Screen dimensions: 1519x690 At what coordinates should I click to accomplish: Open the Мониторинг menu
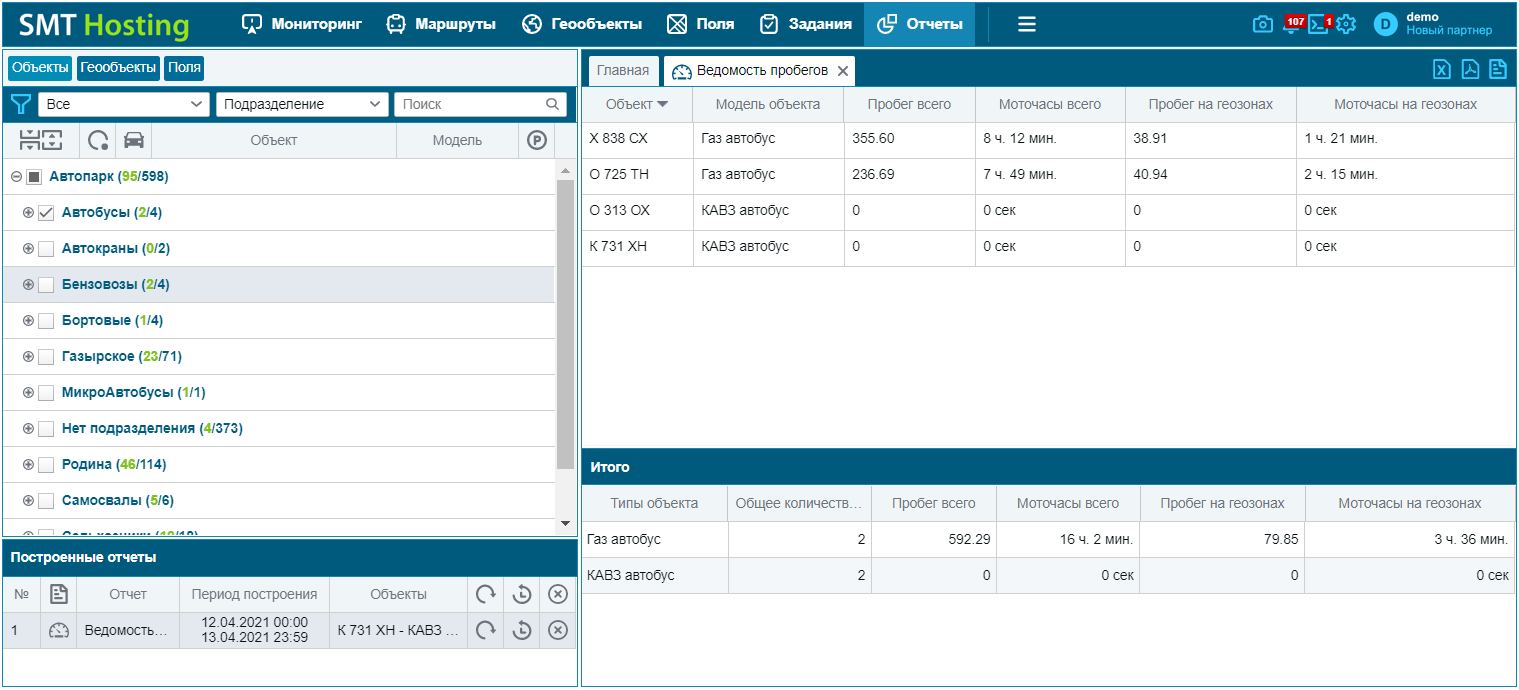pyautogui.click(x=302, y=24)
